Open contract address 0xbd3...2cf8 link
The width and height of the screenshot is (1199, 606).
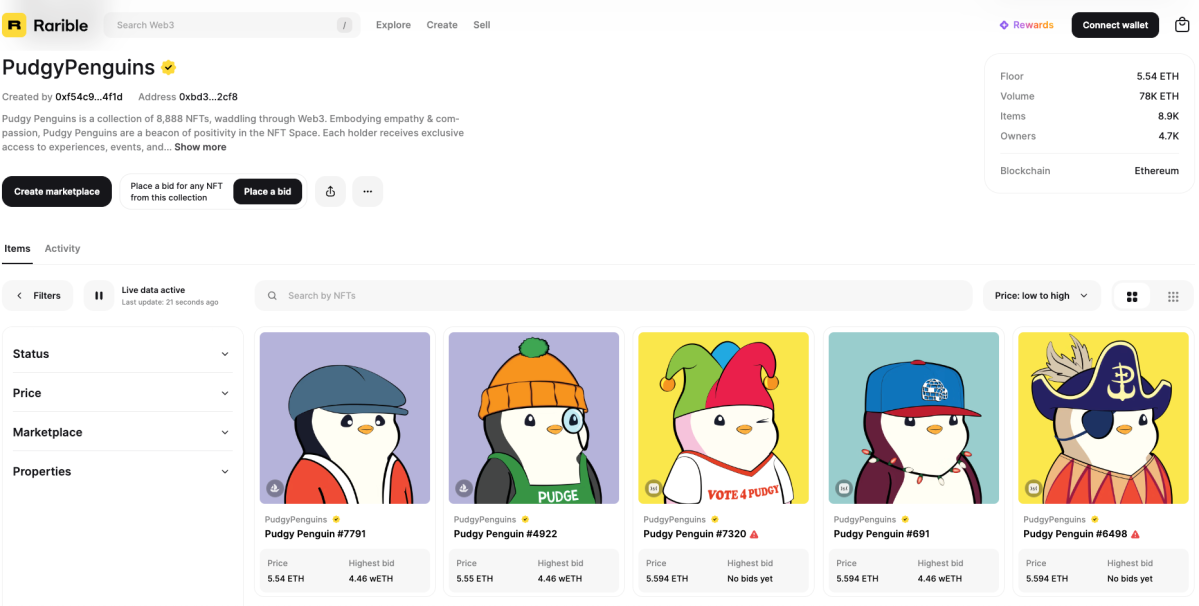[x=208, y=97]
